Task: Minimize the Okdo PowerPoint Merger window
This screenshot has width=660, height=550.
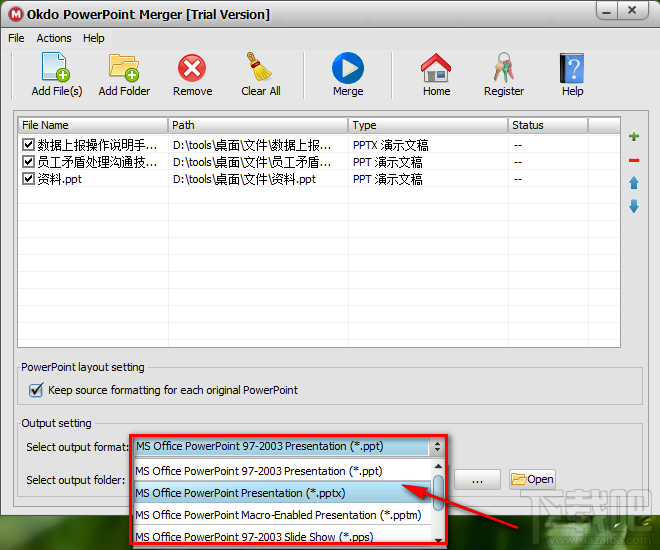Action: [607, 11]
